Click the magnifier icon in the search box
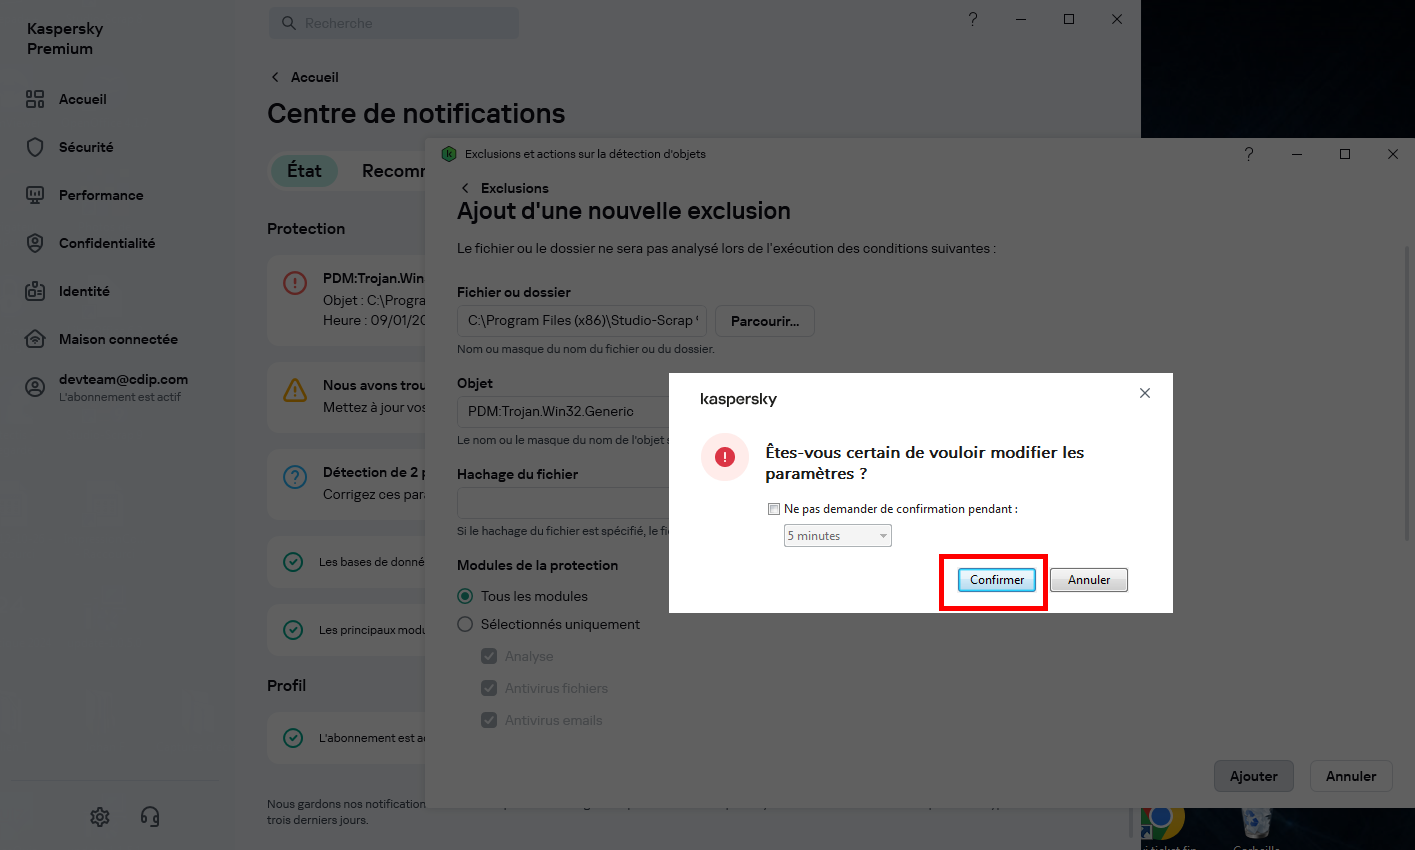The height and width of the screenshot is (850, 1415). (289, 23)
